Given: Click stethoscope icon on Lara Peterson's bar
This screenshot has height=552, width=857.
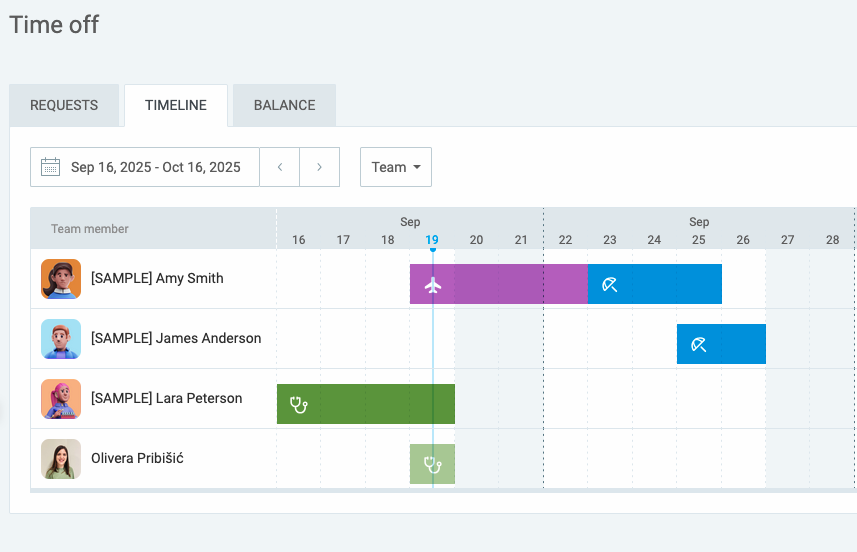Looking at the screenshot, I should click(298, 405).
